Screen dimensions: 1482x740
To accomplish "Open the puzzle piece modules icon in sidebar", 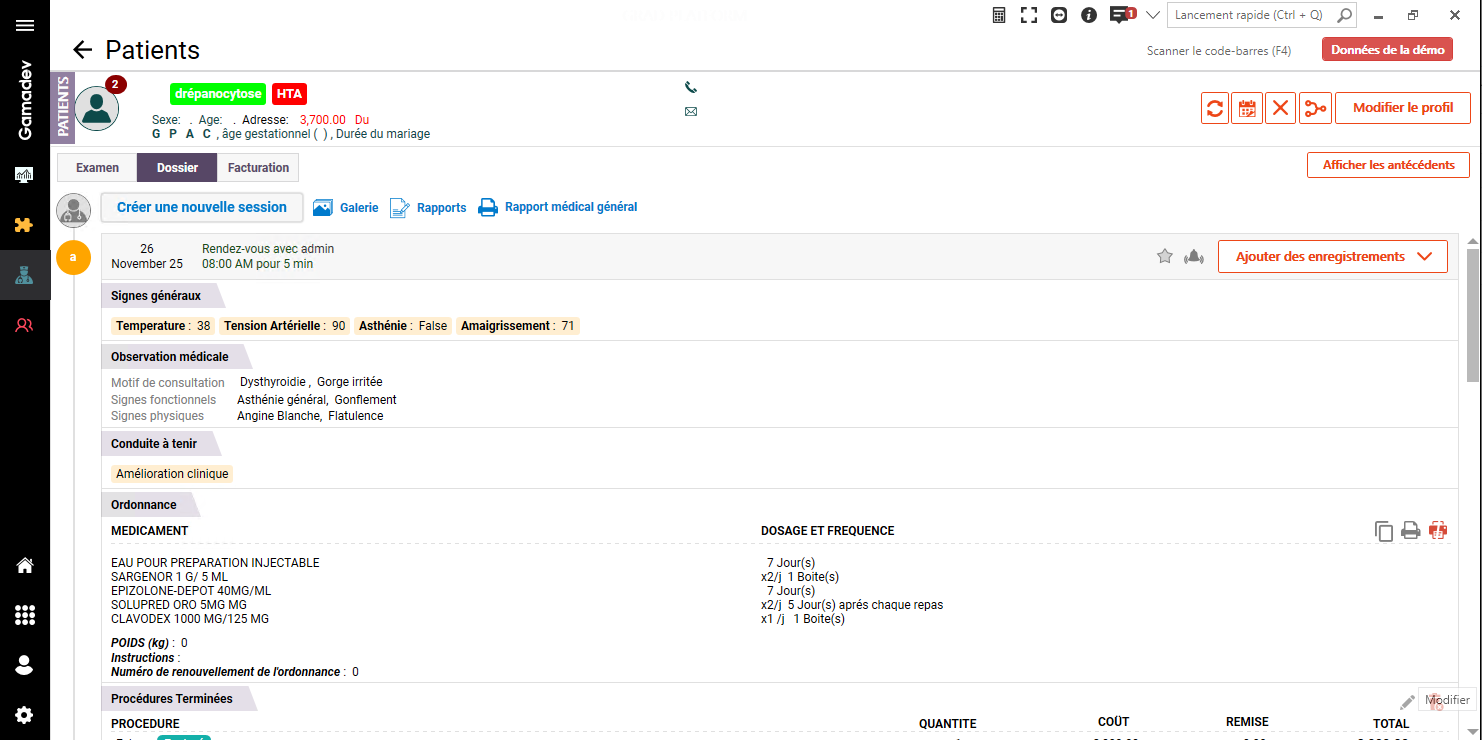I will (24, 225).
